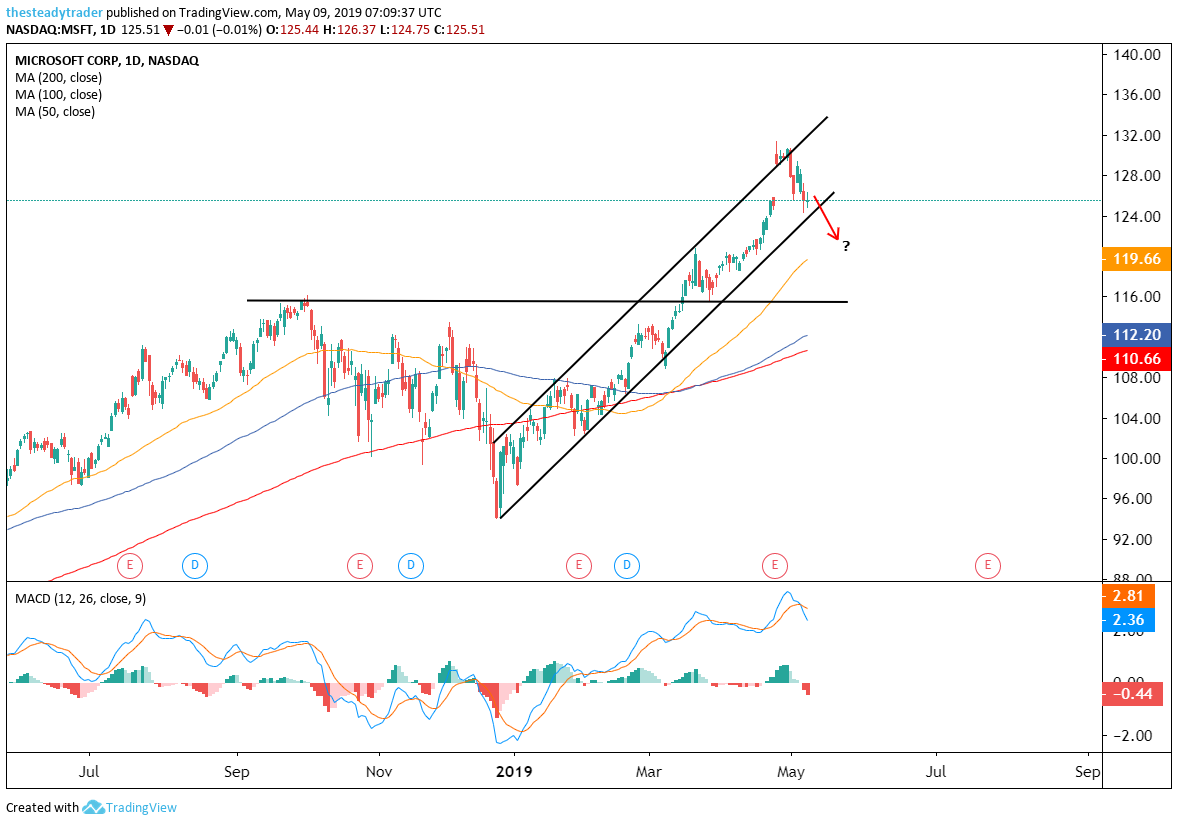This screenshot has height=825, width=1178.
Task: Select the MA (100, close) indicator label
Action: 58,95
